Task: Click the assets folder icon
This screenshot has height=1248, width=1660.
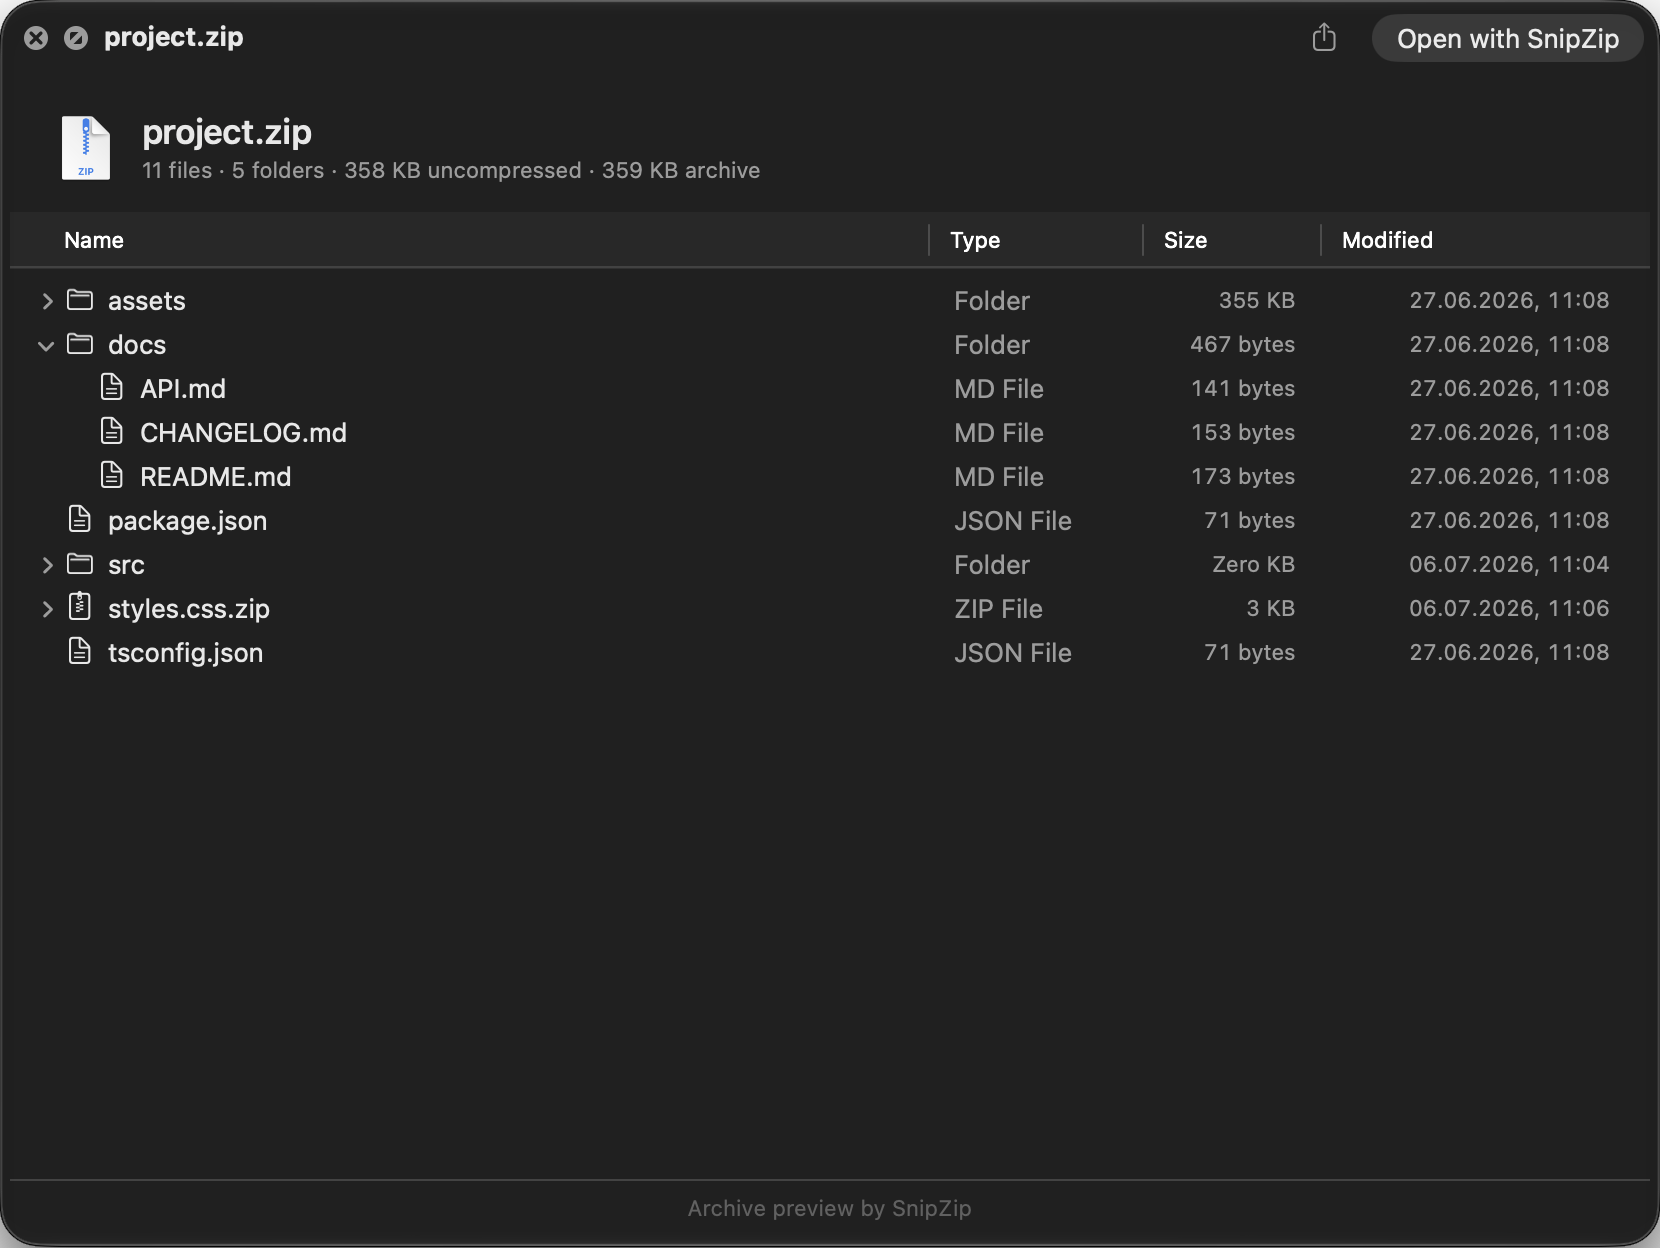Action: (x=80, y=300)
